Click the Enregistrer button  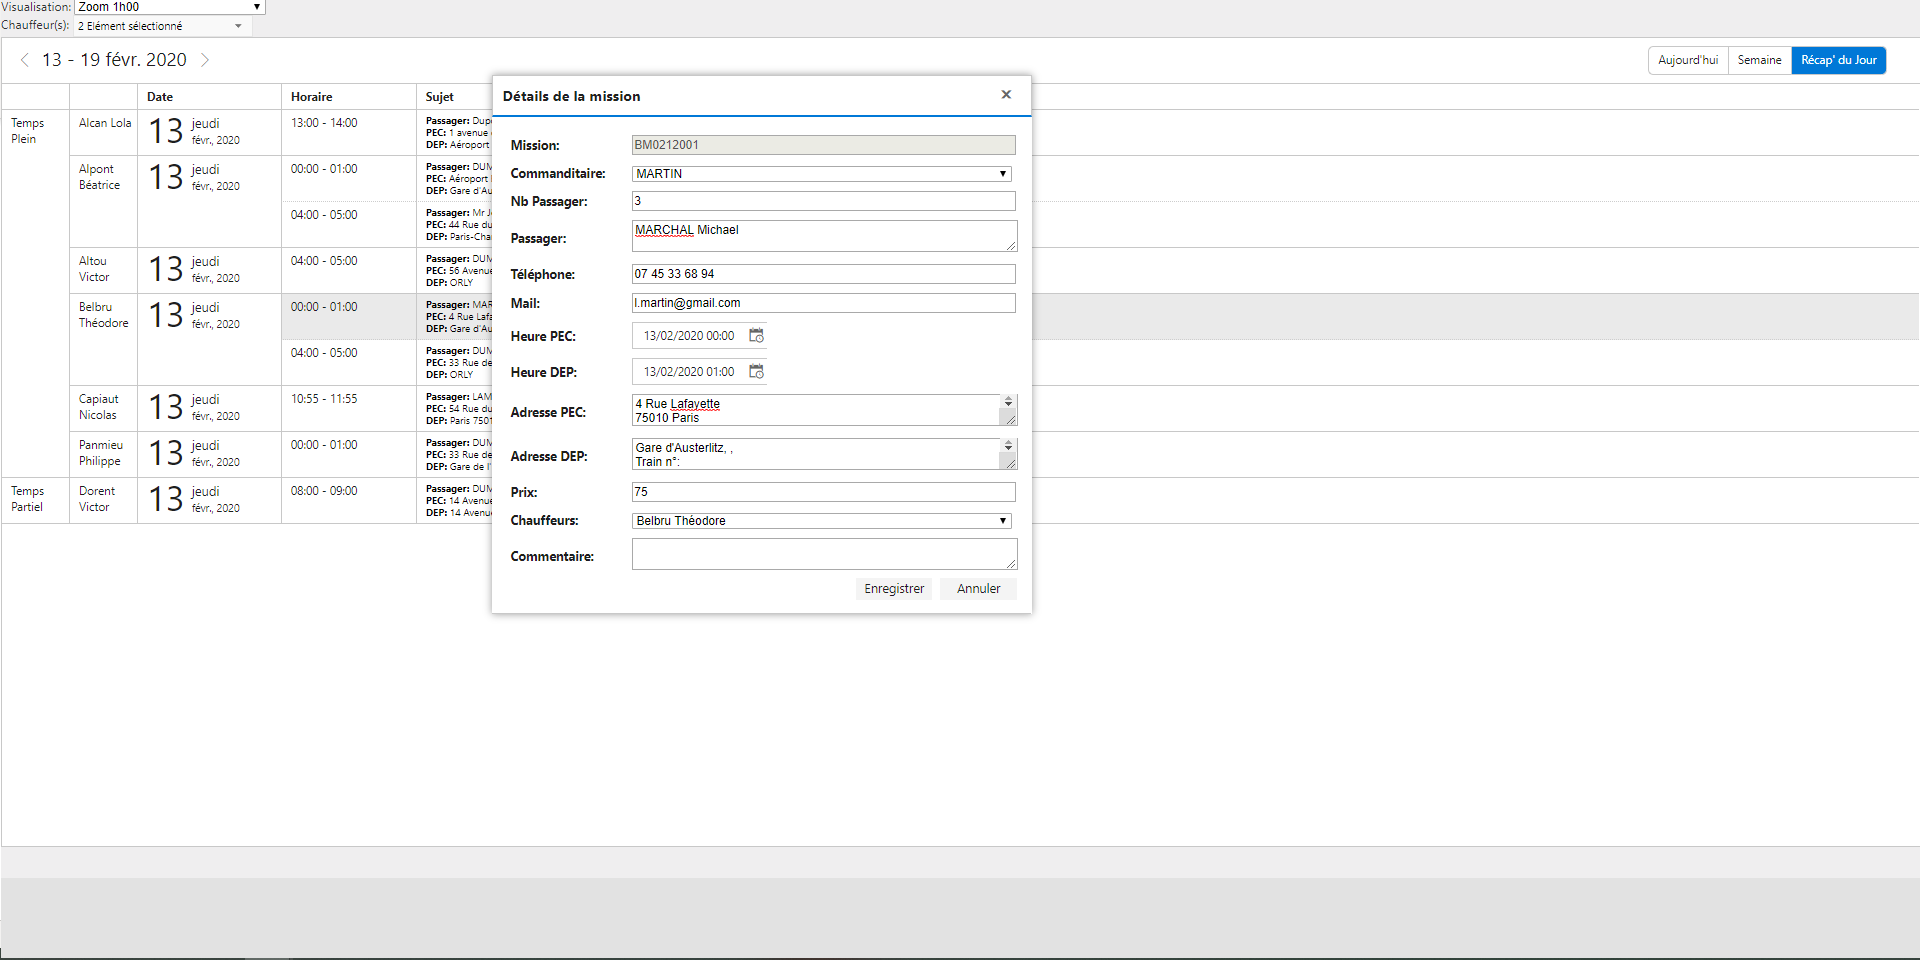tap(894, 589)
